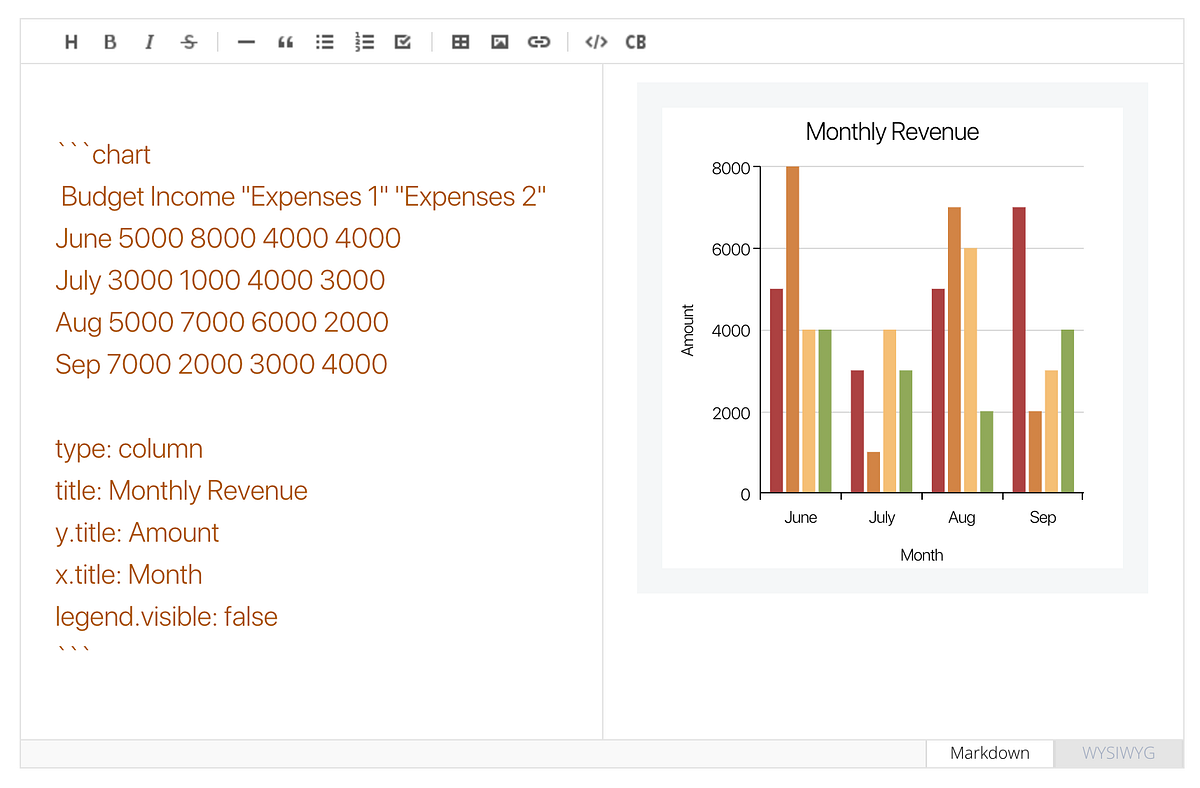Click the tallest orange bar in June

792,329
